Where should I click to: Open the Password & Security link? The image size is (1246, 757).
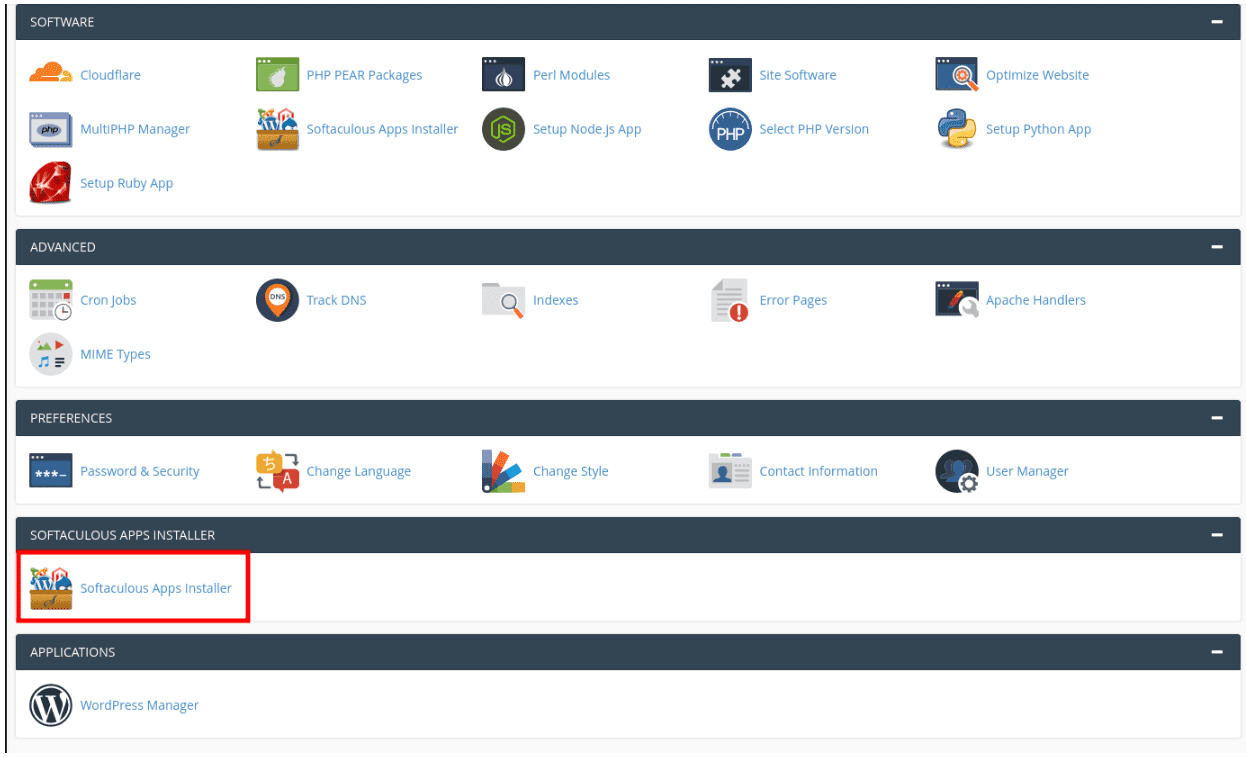click(140, 471)
